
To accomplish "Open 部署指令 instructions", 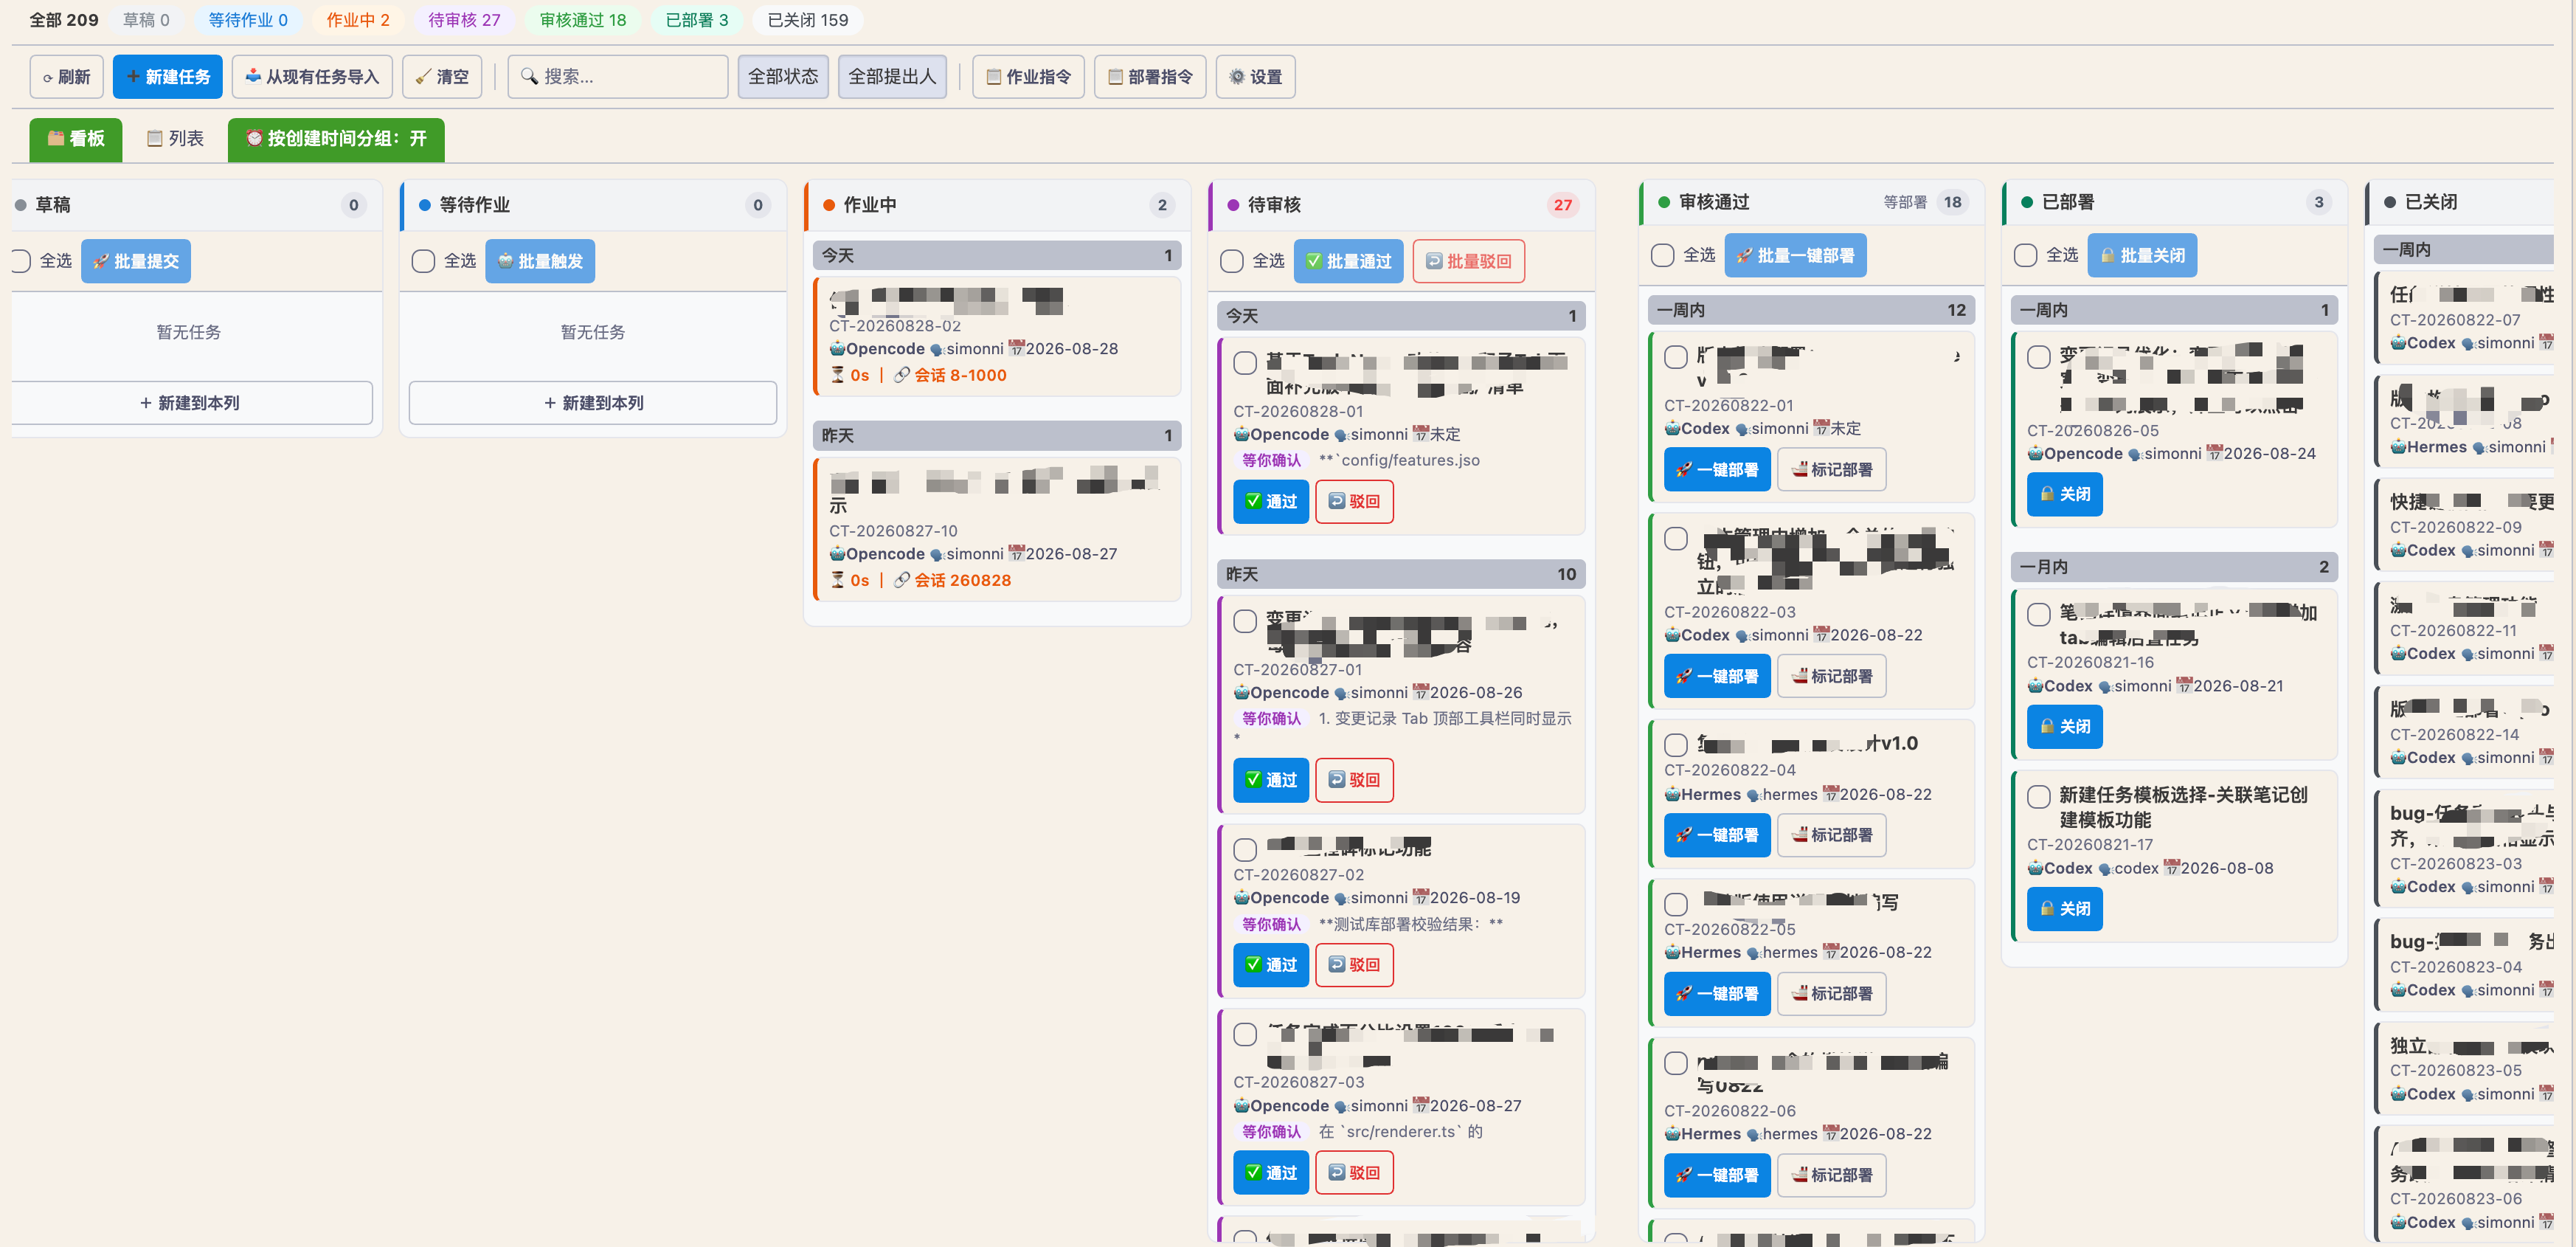I will click(1150, 77).
